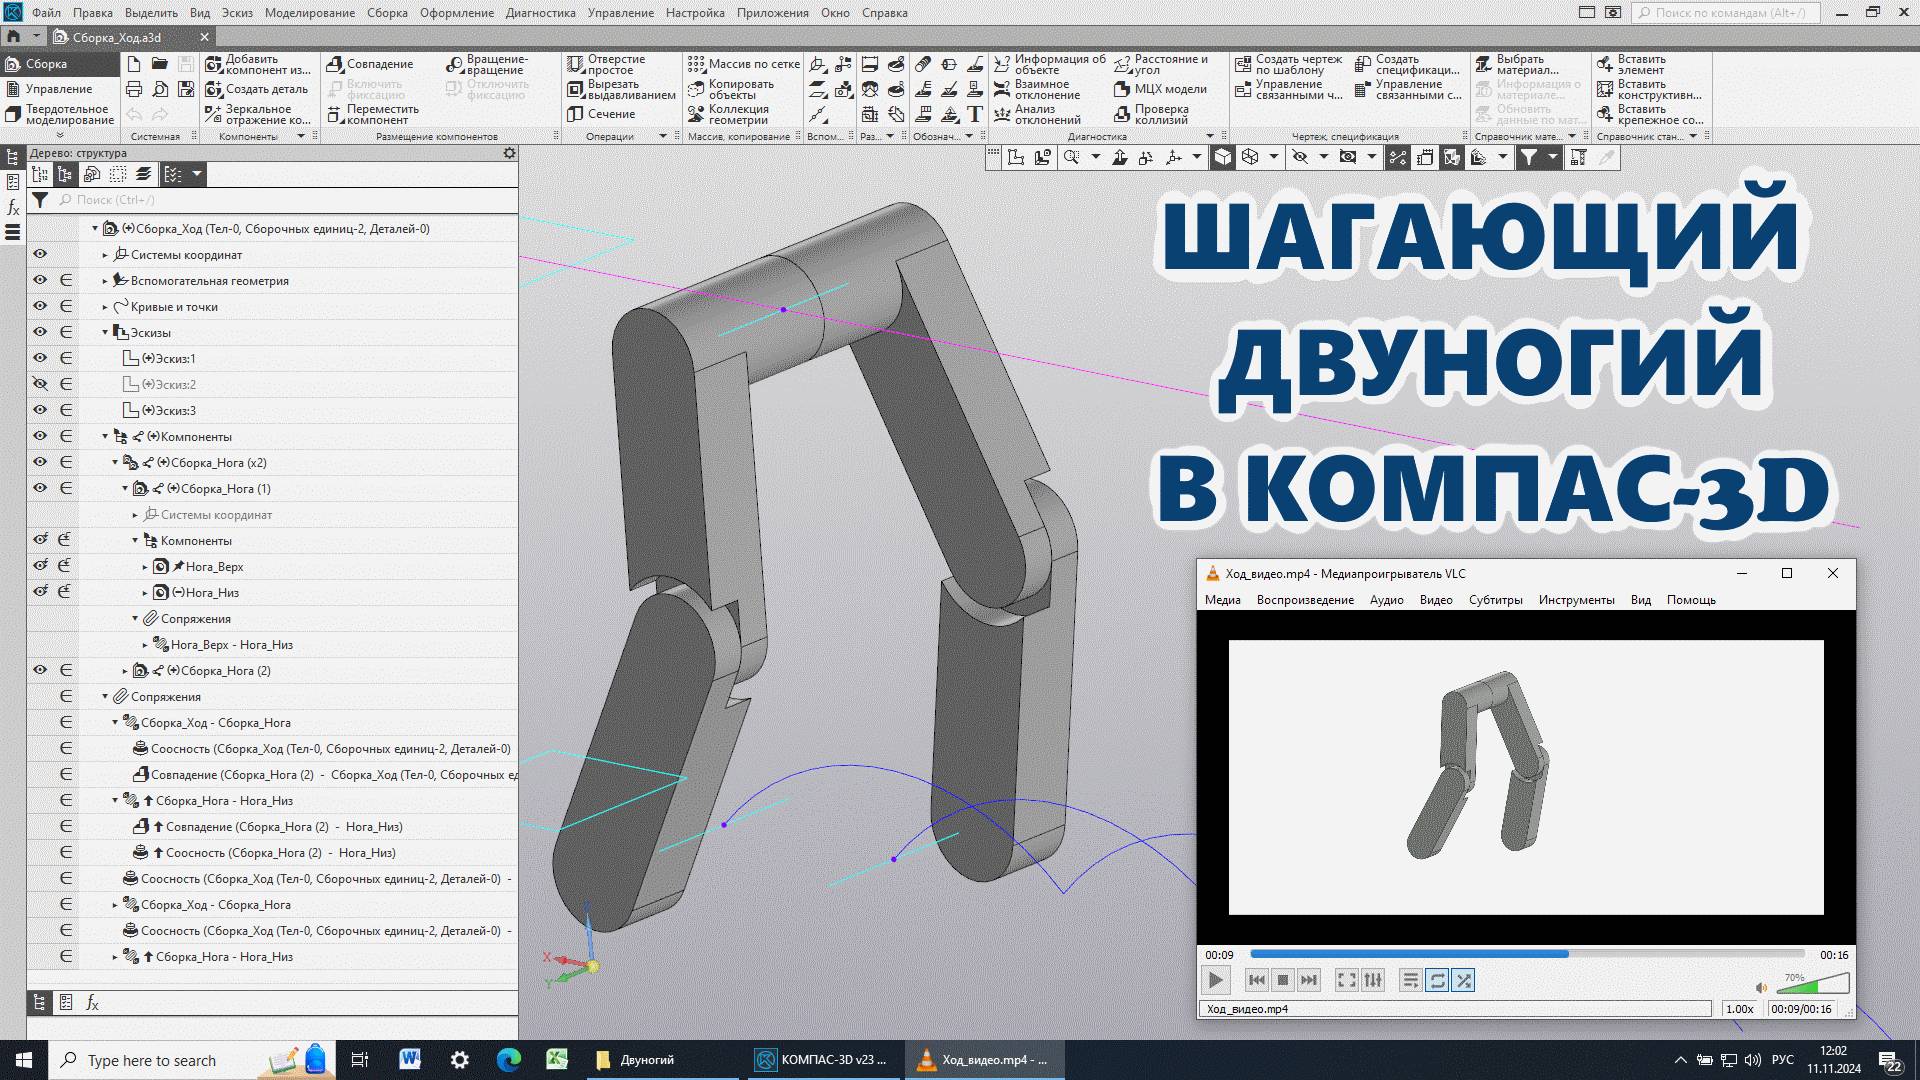Click Добавить компонент из файла icon
This screenshot has height=1080, width=1920.
[214, 64]
